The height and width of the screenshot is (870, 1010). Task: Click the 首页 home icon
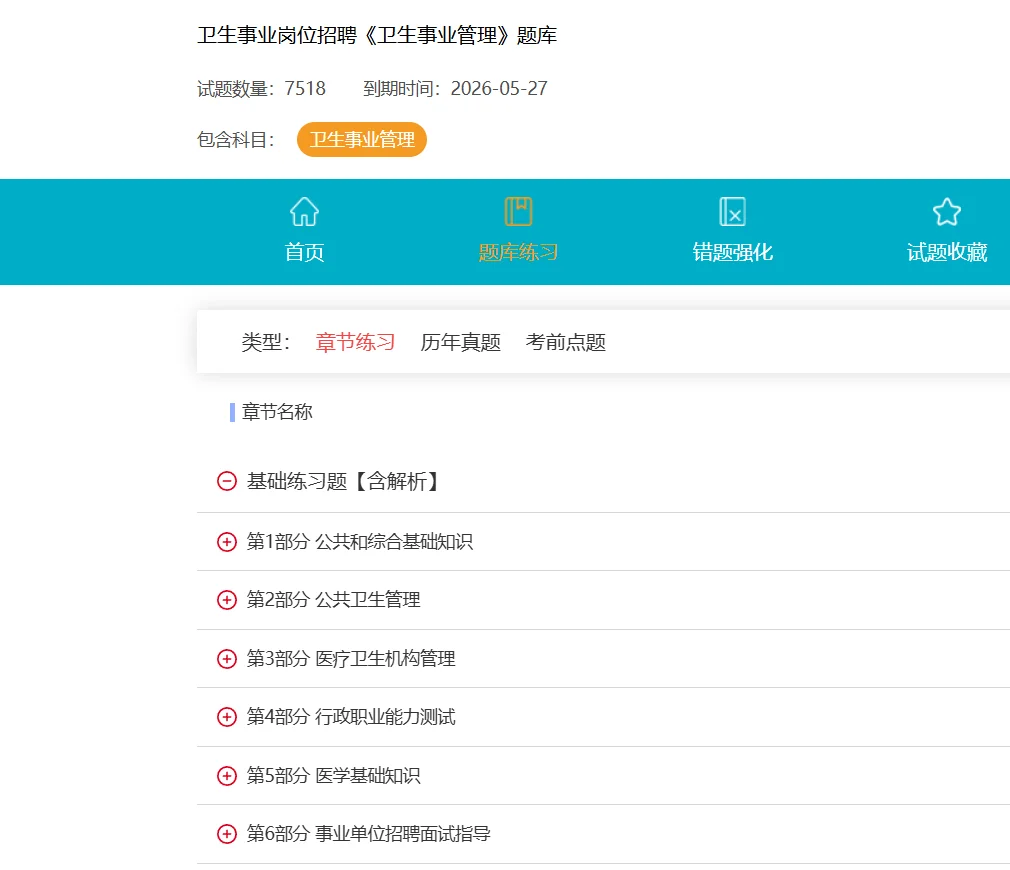[x=303, y=211]
